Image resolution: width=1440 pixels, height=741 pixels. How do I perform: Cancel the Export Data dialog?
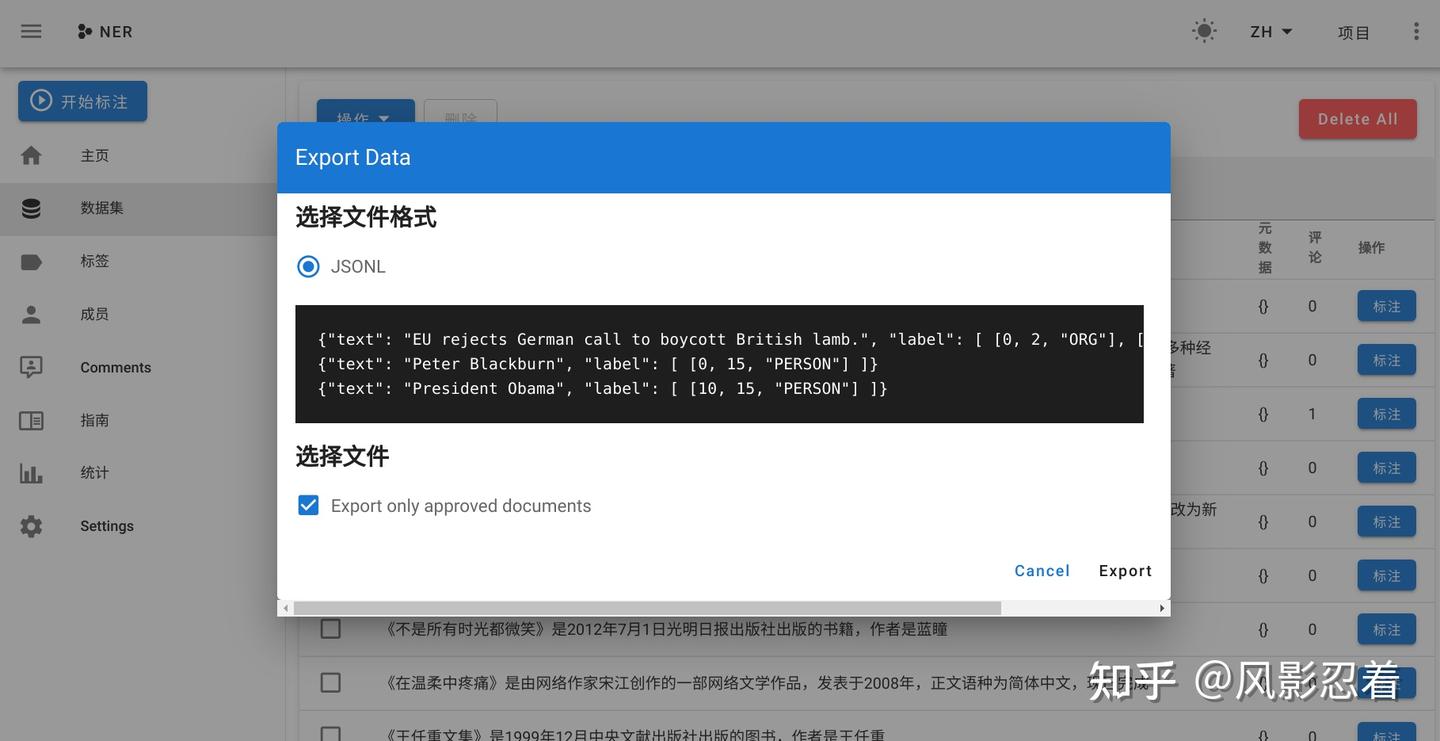pyautogui.click(x=1042, y=570)
